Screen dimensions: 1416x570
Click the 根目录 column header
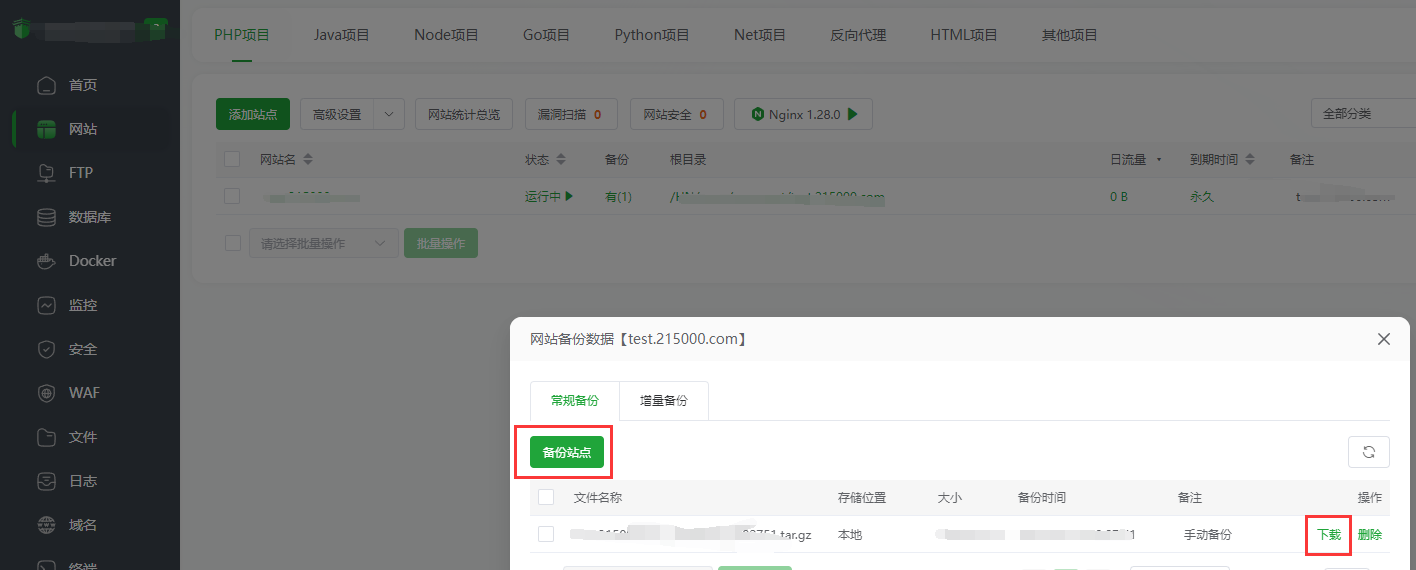tap(688, 159)
